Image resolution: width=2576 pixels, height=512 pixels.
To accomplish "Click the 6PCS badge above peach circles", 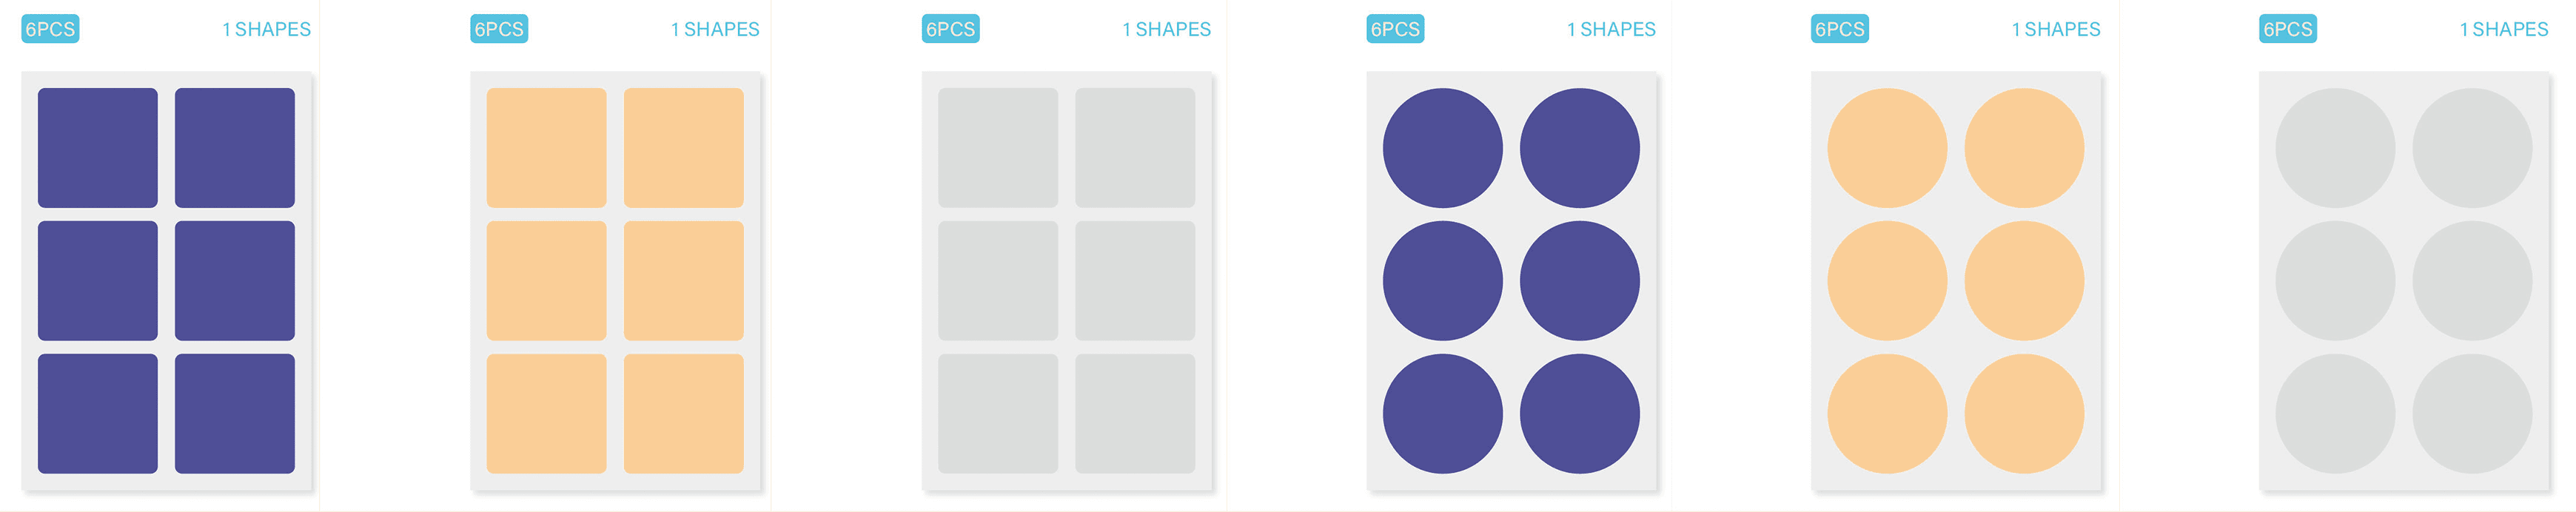I will pyautogui.click(x=1840, y=29).
